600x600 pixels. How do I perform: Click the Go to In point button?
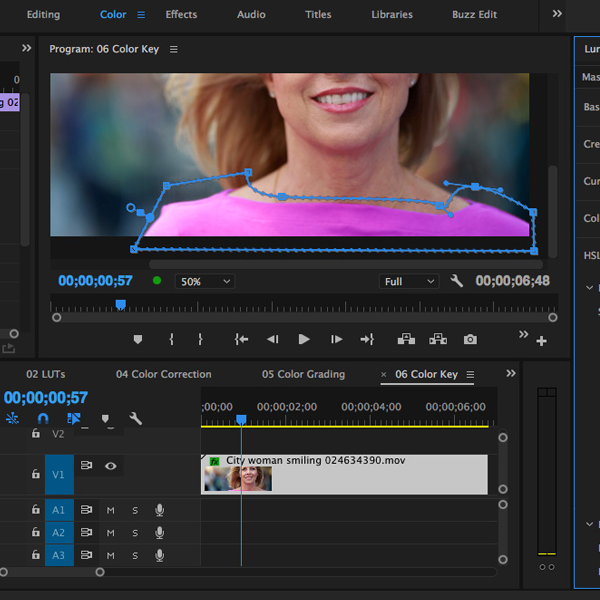(241, 340)
